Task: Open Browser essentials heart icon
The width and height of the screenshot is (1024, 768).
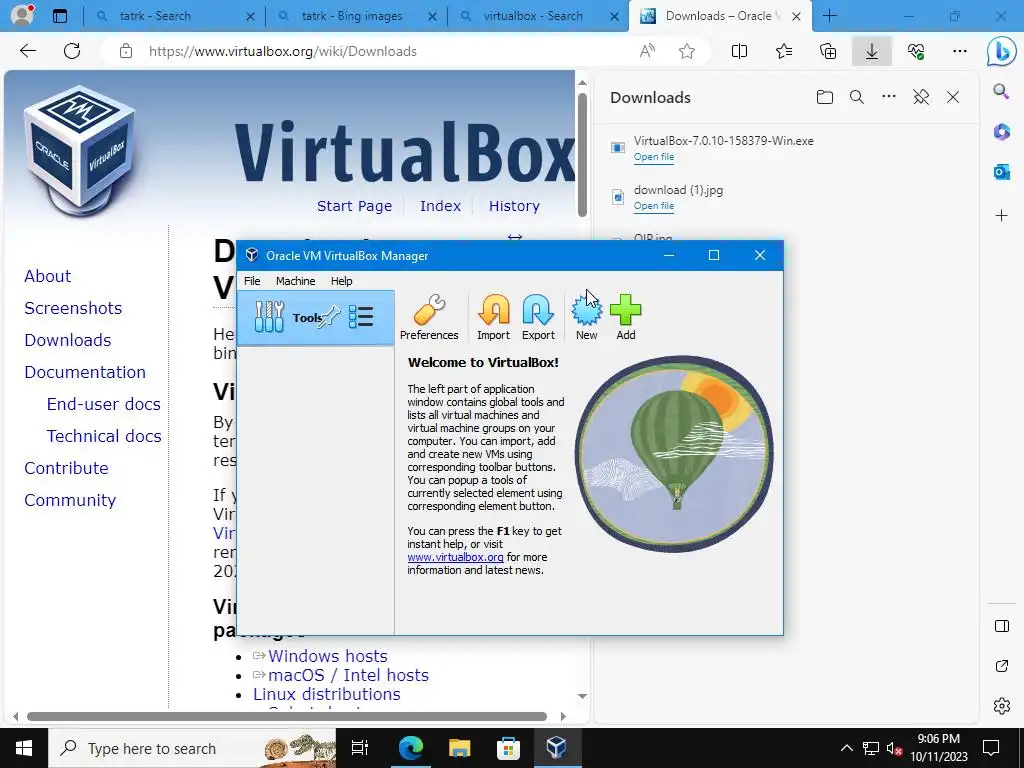Action: pyautogui.click(x=916, y=51)
